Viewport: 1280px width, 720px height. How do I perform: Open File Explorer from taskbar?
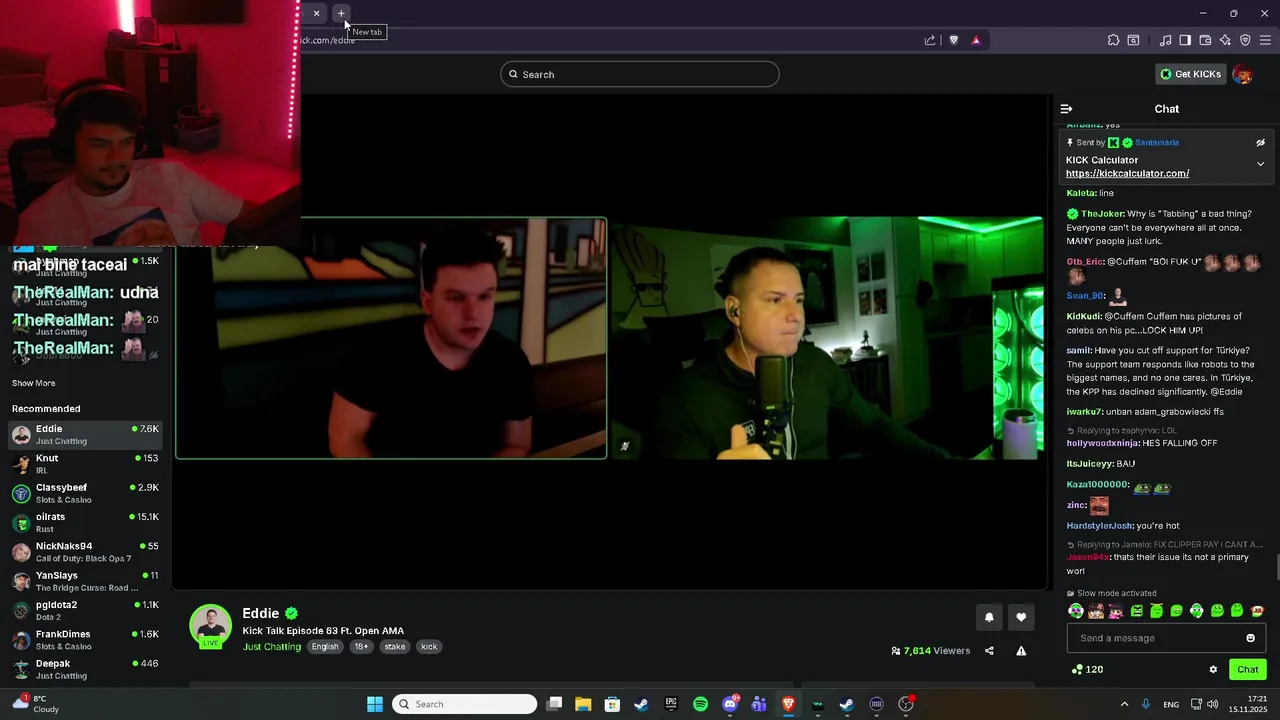pyautogui.click(x=583, y=704)
